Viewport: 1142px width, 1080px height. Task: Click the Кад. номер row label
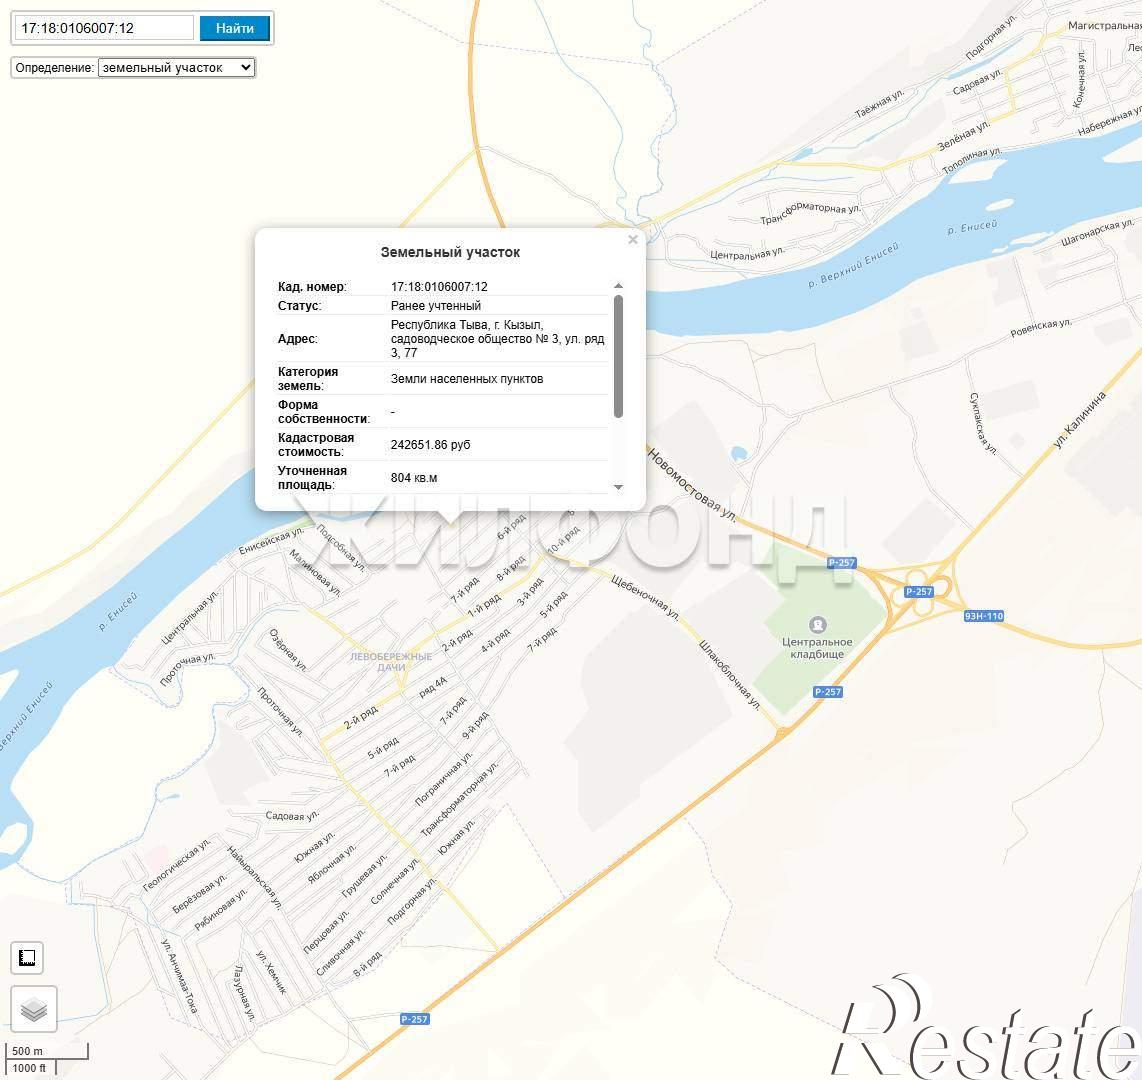click(312, 287)
